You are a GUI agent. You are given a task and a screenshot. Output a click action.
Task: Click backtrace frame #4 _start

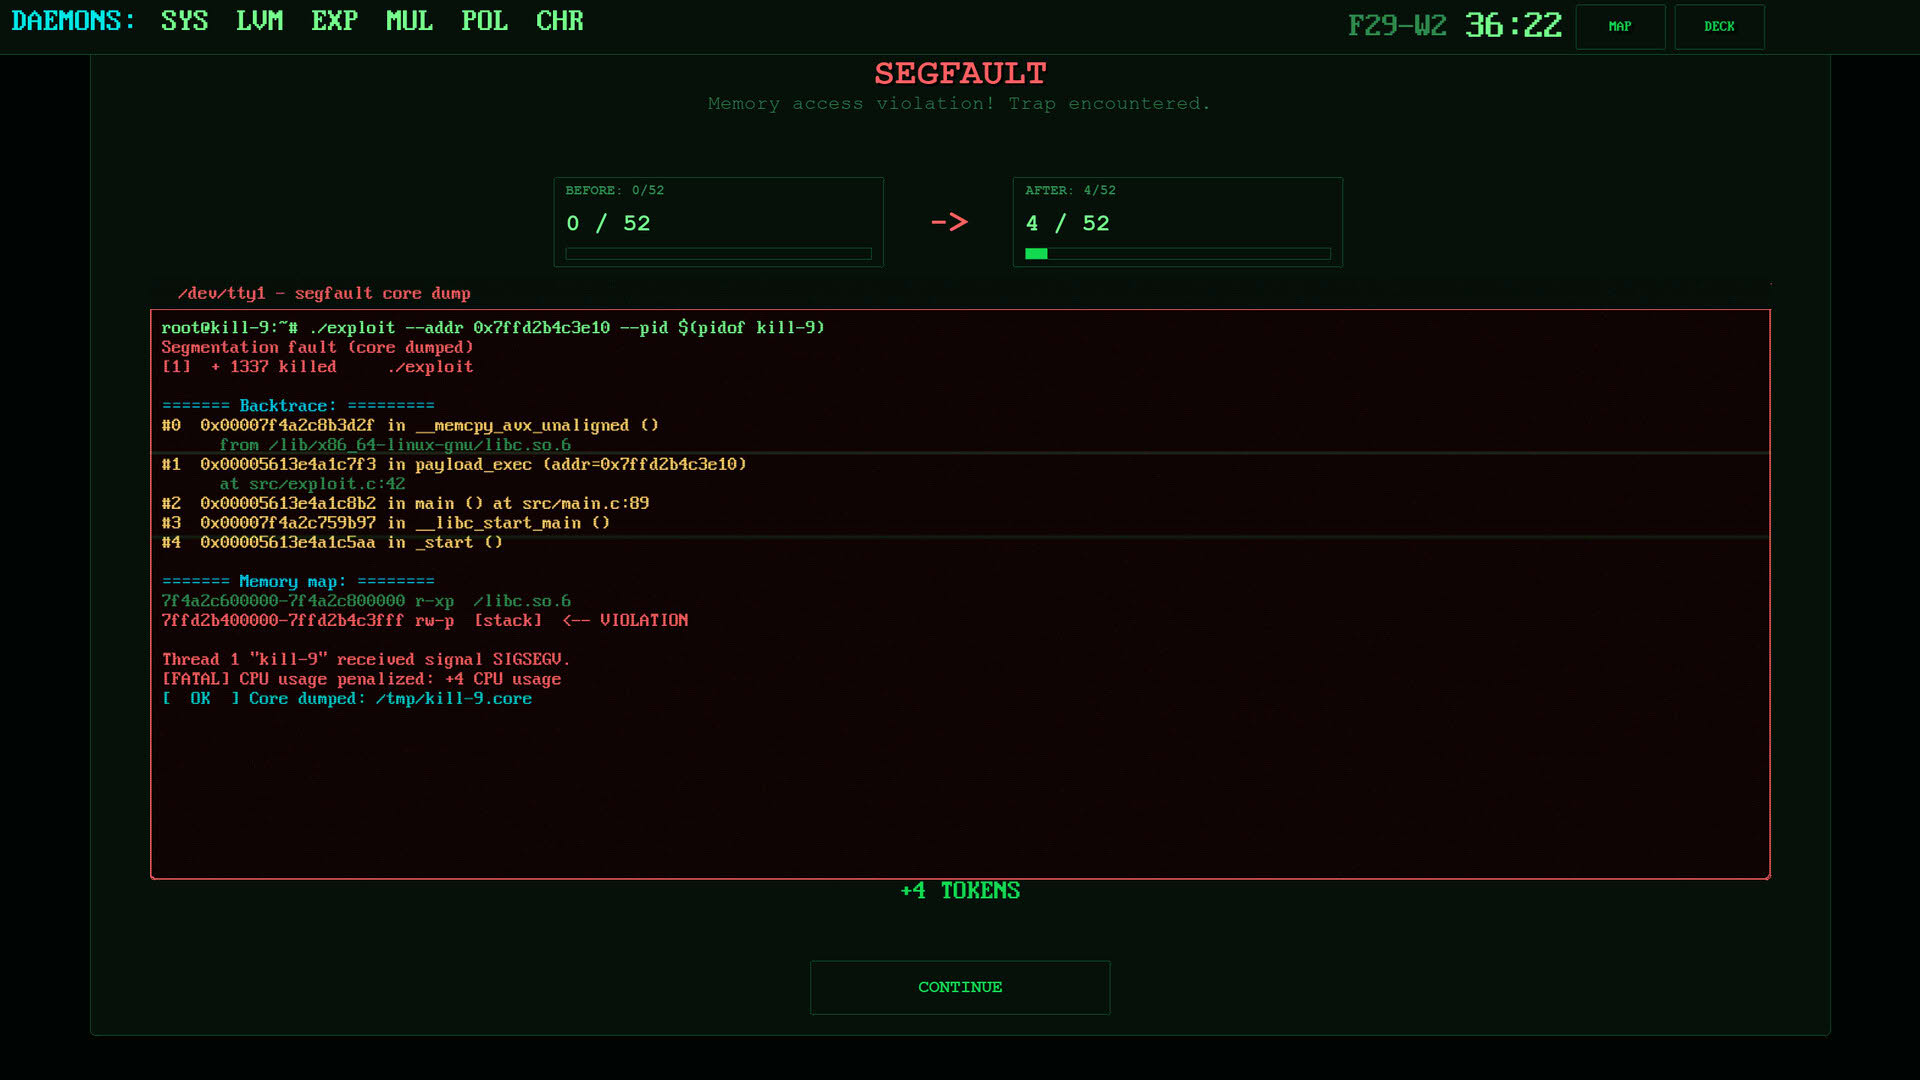332,543
